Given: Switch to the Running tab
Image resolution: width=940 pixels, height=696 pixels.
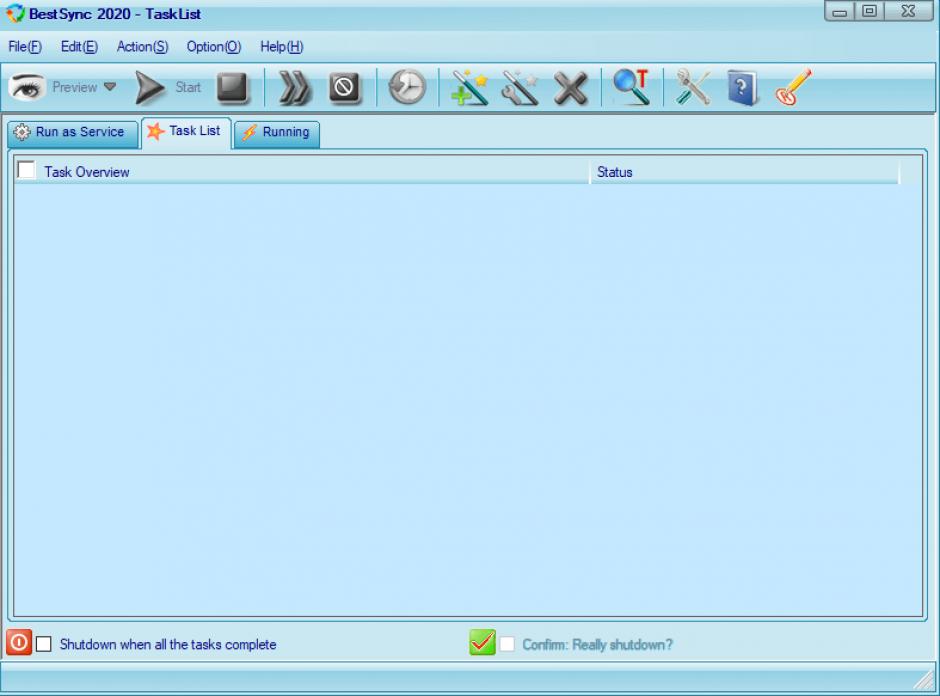Looking at the screenshot, I should 277,132.
